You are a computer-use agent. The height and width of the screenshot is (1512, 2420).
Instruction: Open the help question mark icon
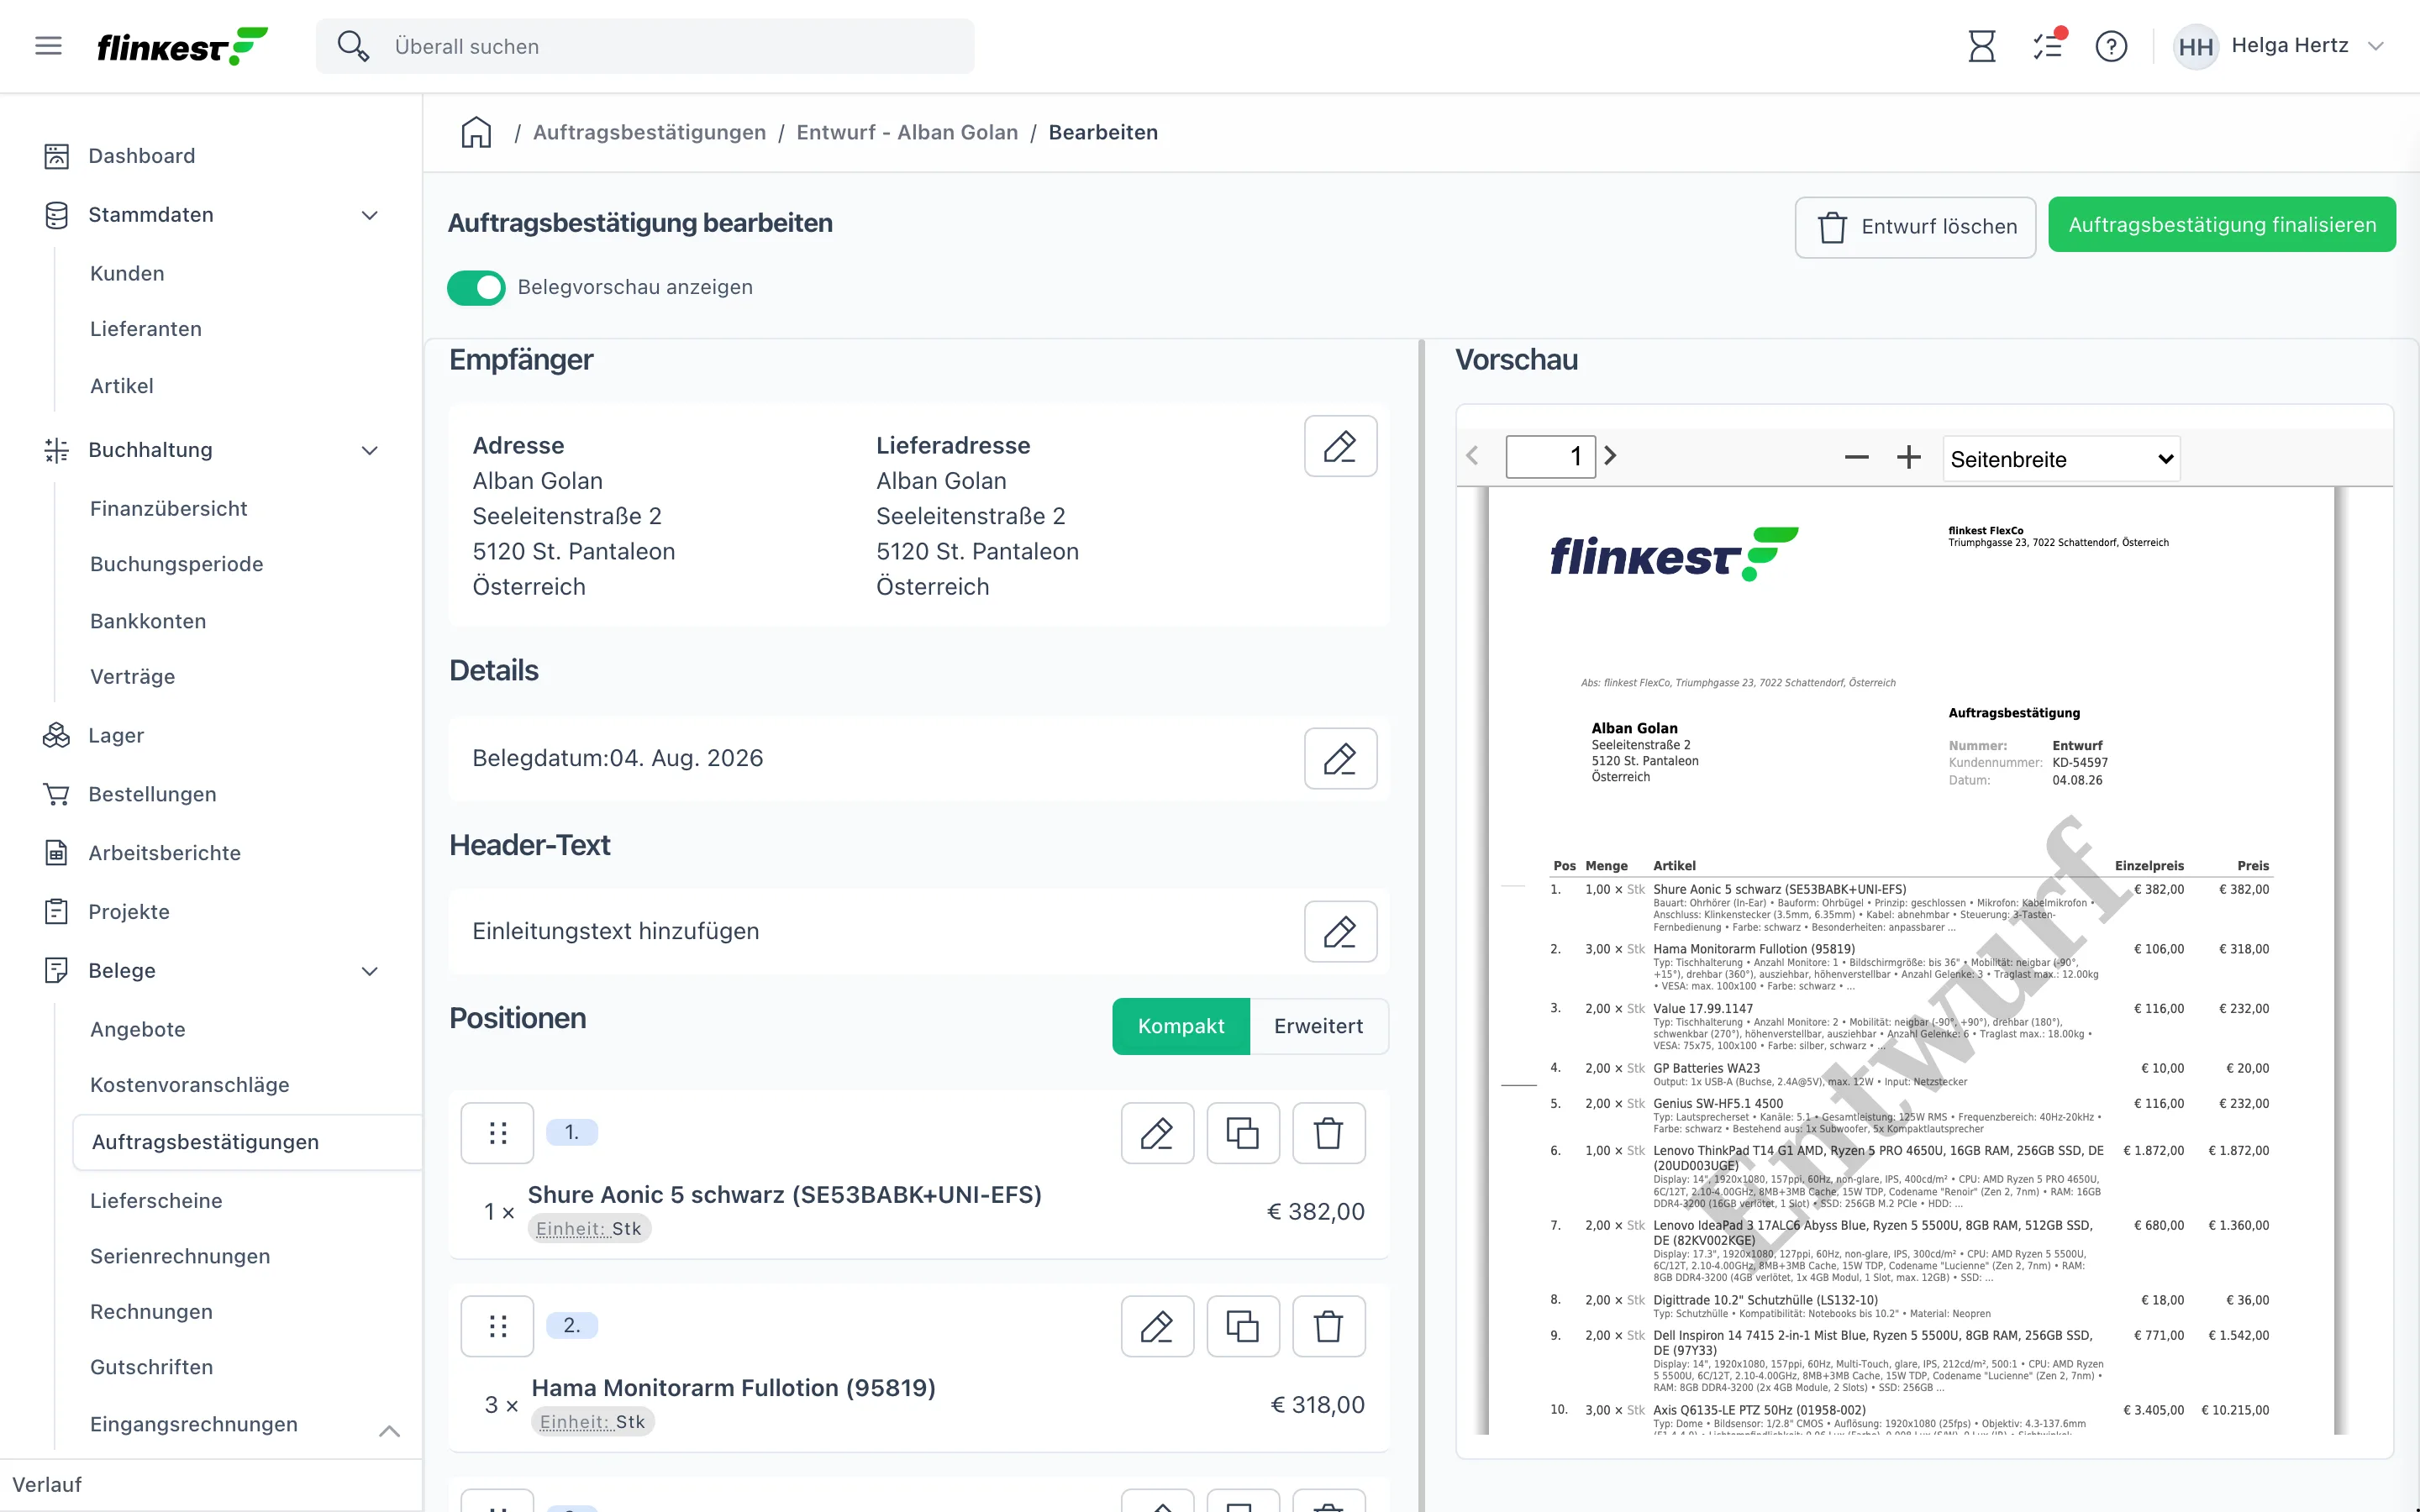pyautogui.click(x=2111, y=46)
